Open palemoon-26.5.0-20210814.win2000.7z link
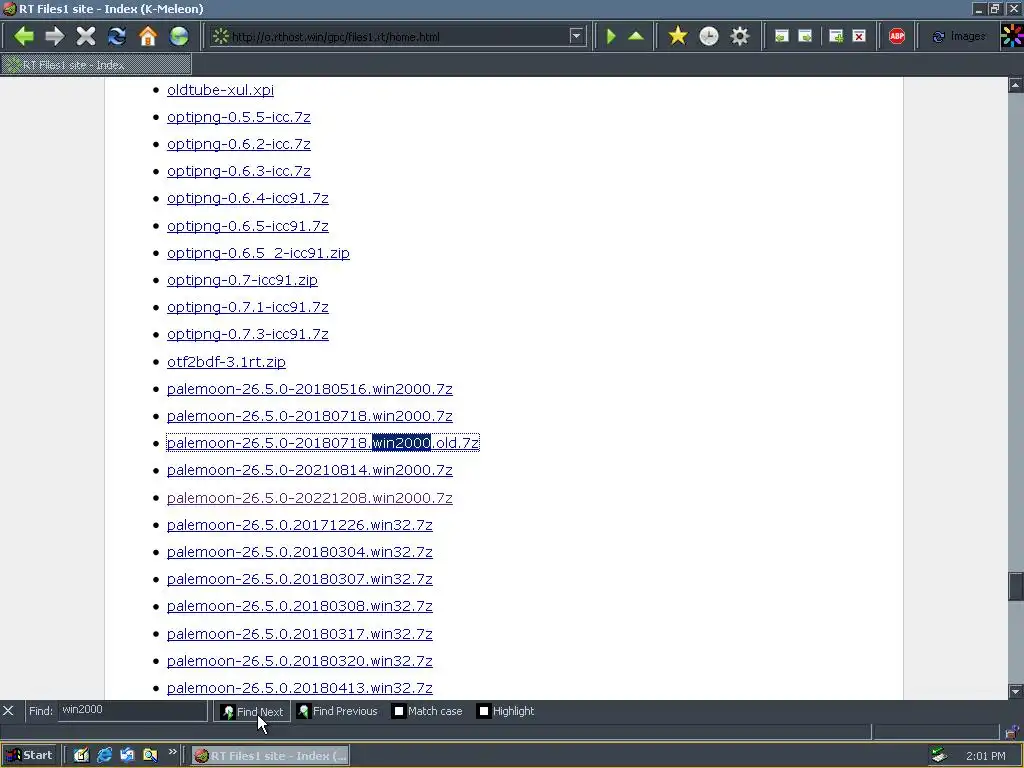1024x768 pixels. click(310, 470)
